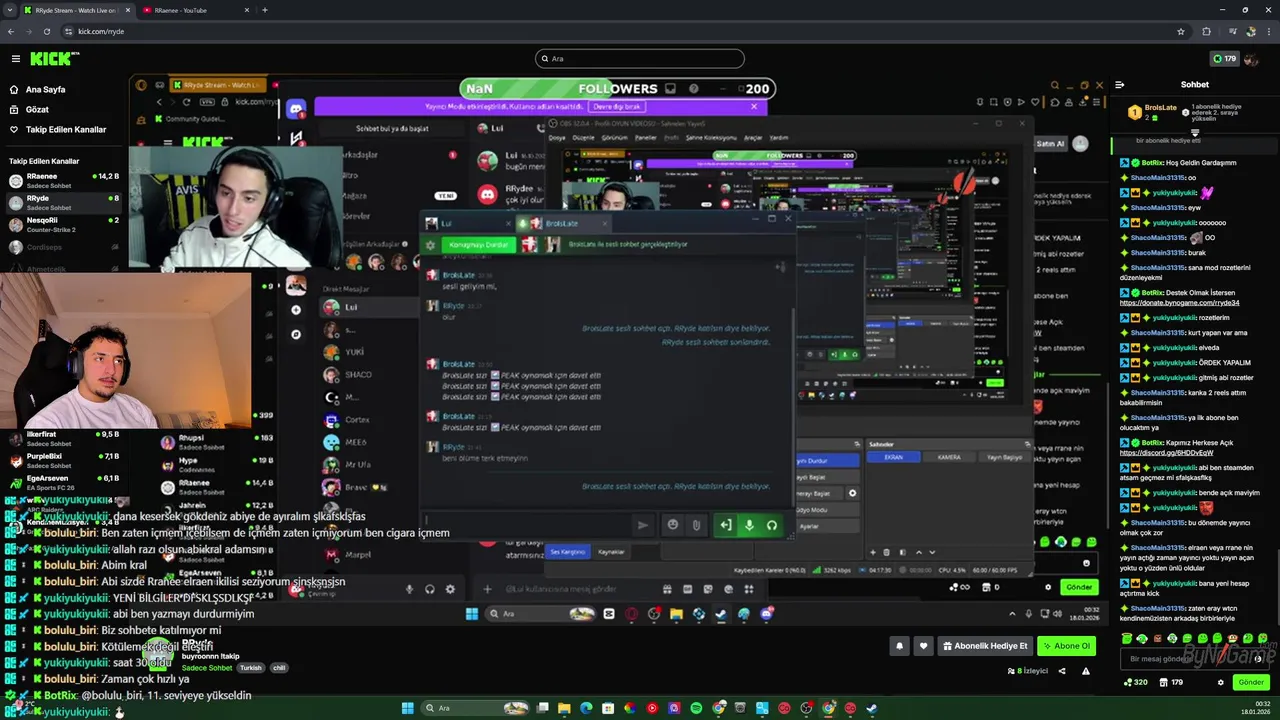1280x720 pixels.
Task: Reload the page
Action: pos(47,31)
